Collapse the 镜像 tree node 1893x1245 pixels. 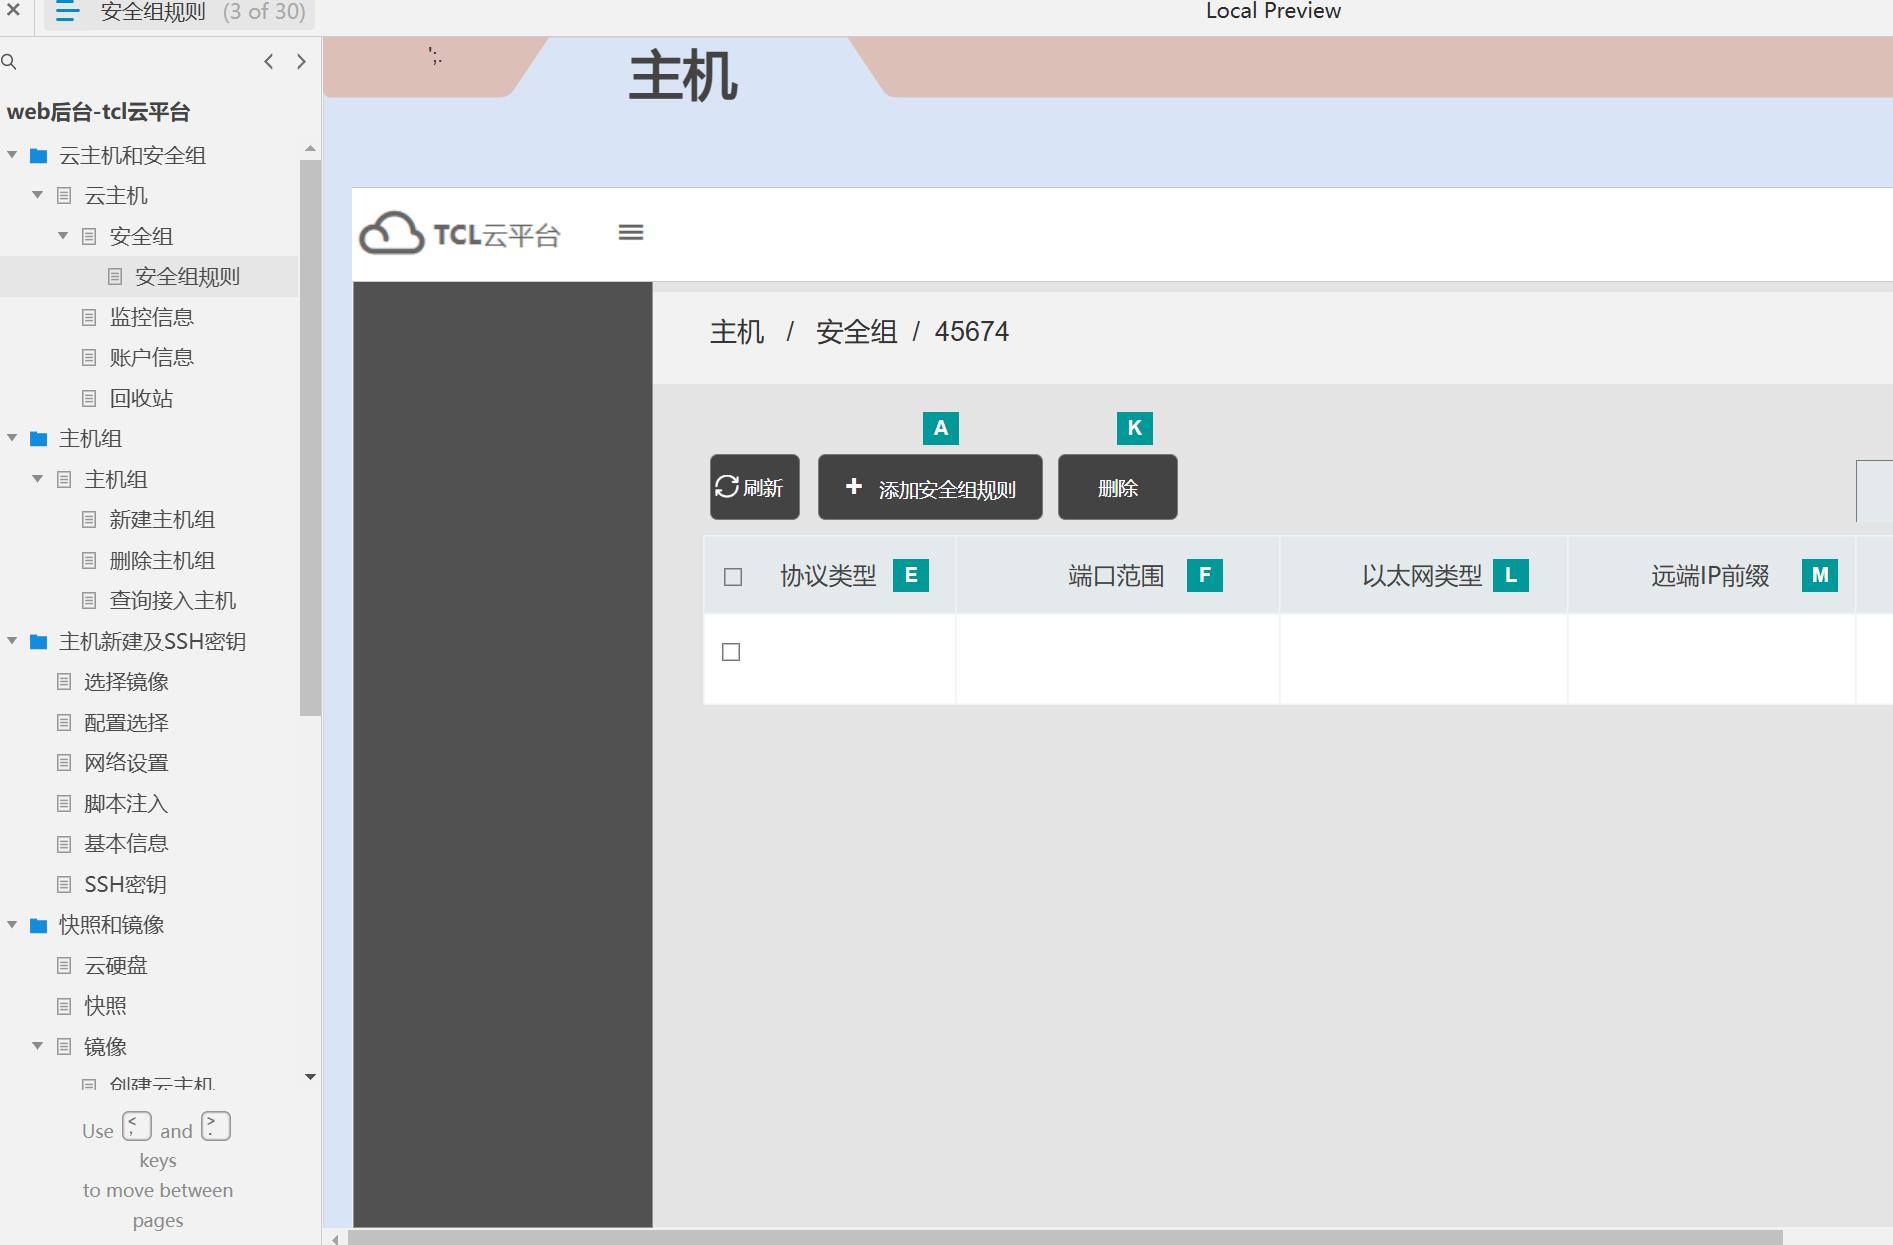(37, 1046)
